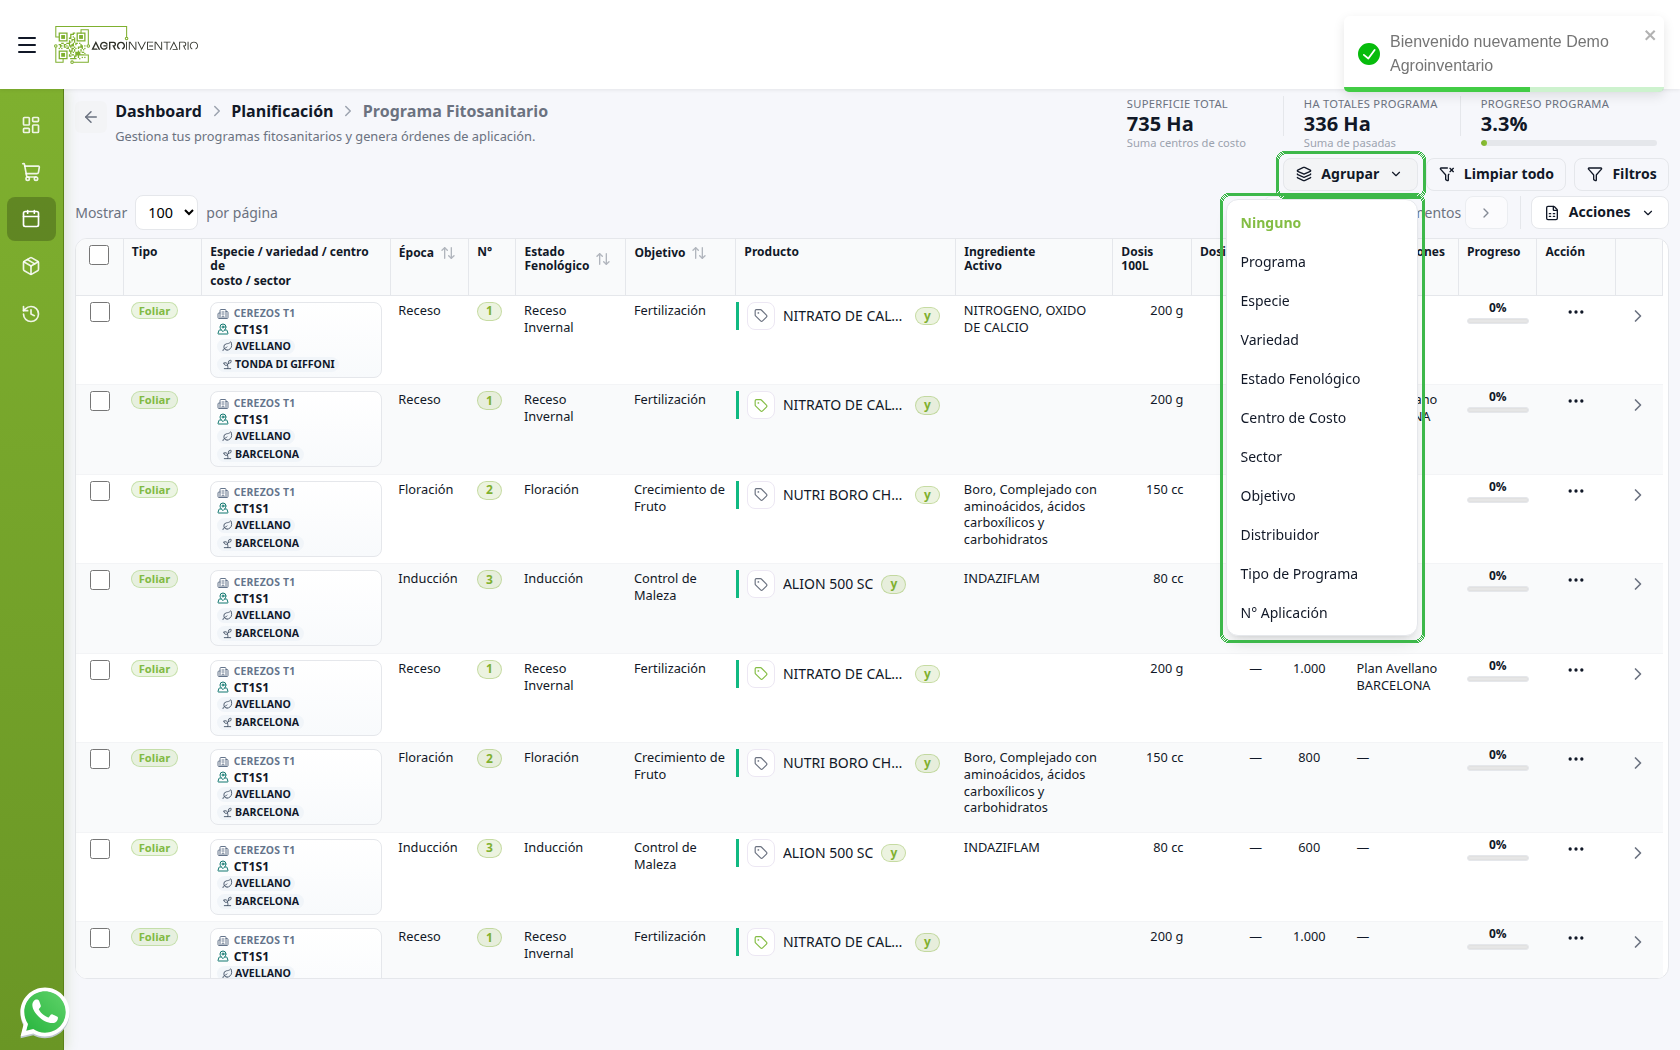
Task: Expand the Plan Avellano row chevron
Action: coord(1637,674)
